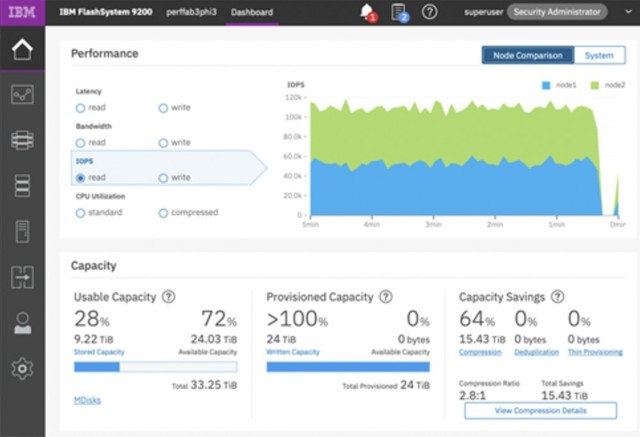The image size is (640, 437).
Task: Click the View Compression Details button
Action: [x=540, y=411]
